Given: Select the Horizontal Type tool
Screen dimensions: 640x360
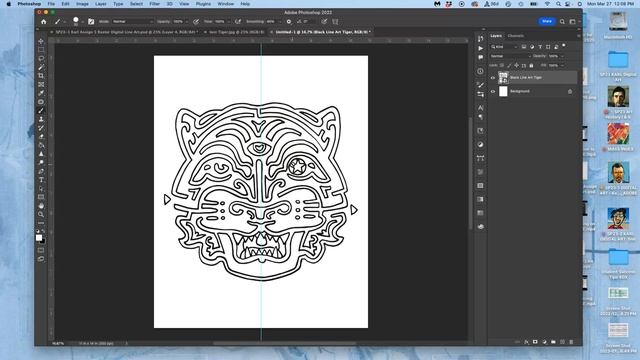Looking at the screenshot, I should (41, 180).
